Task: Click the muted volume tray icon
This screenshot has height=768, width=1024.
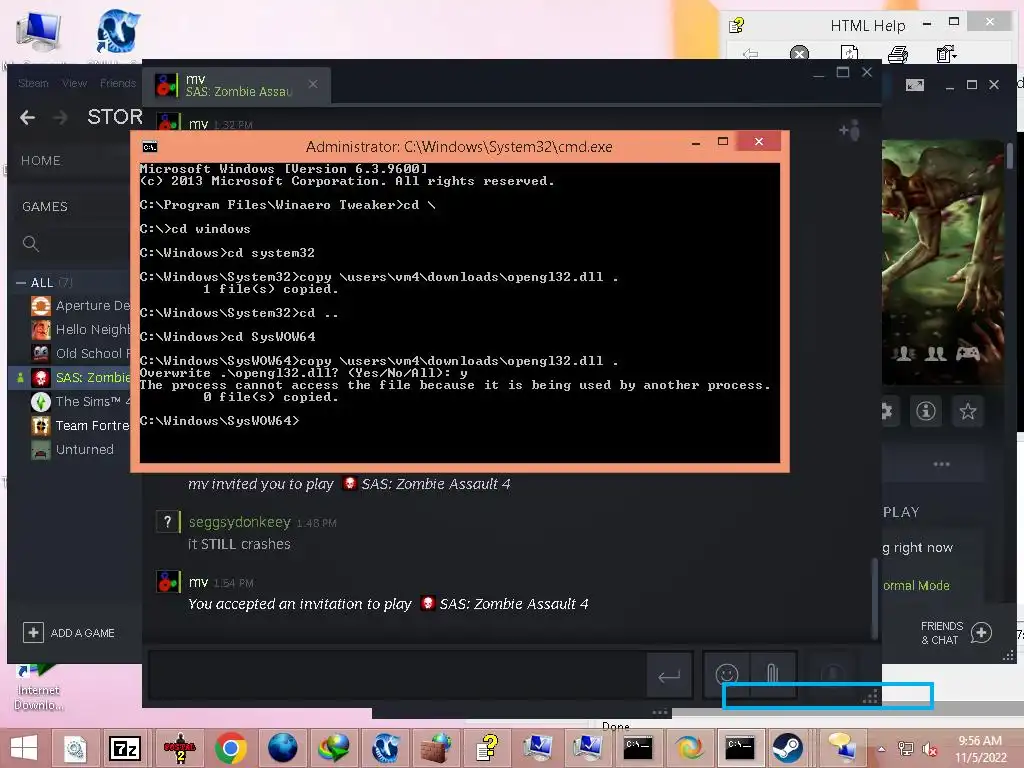Action: tap(930, 749)
